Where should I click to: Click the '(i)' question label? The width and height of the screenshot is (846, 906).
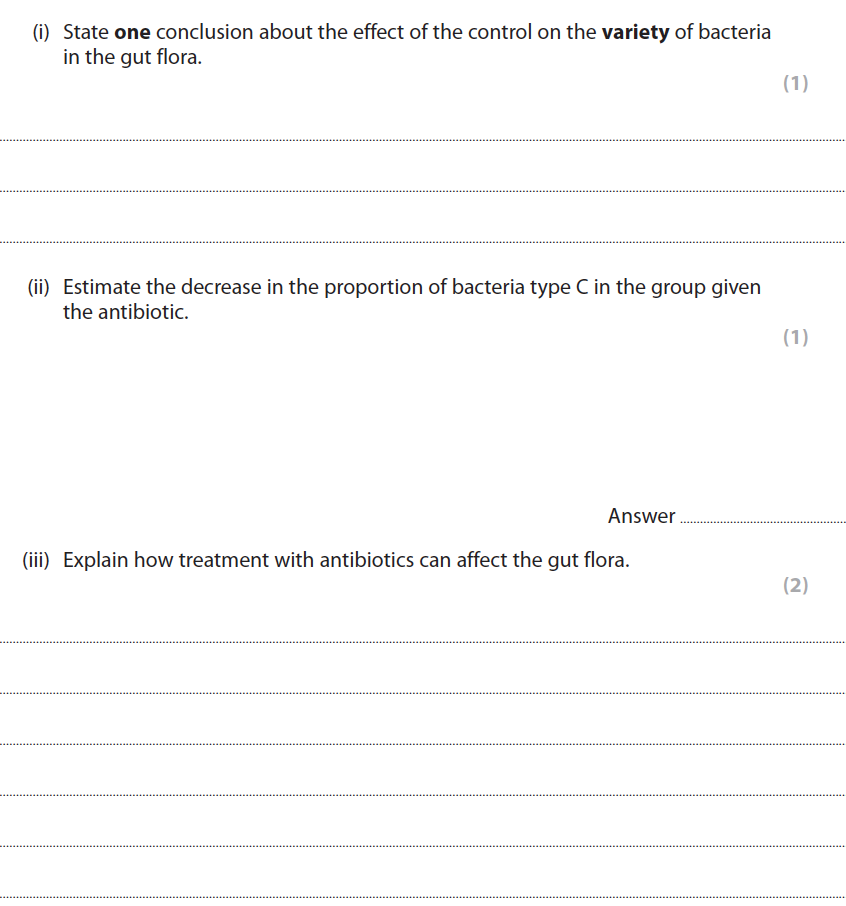pos(40,32)
